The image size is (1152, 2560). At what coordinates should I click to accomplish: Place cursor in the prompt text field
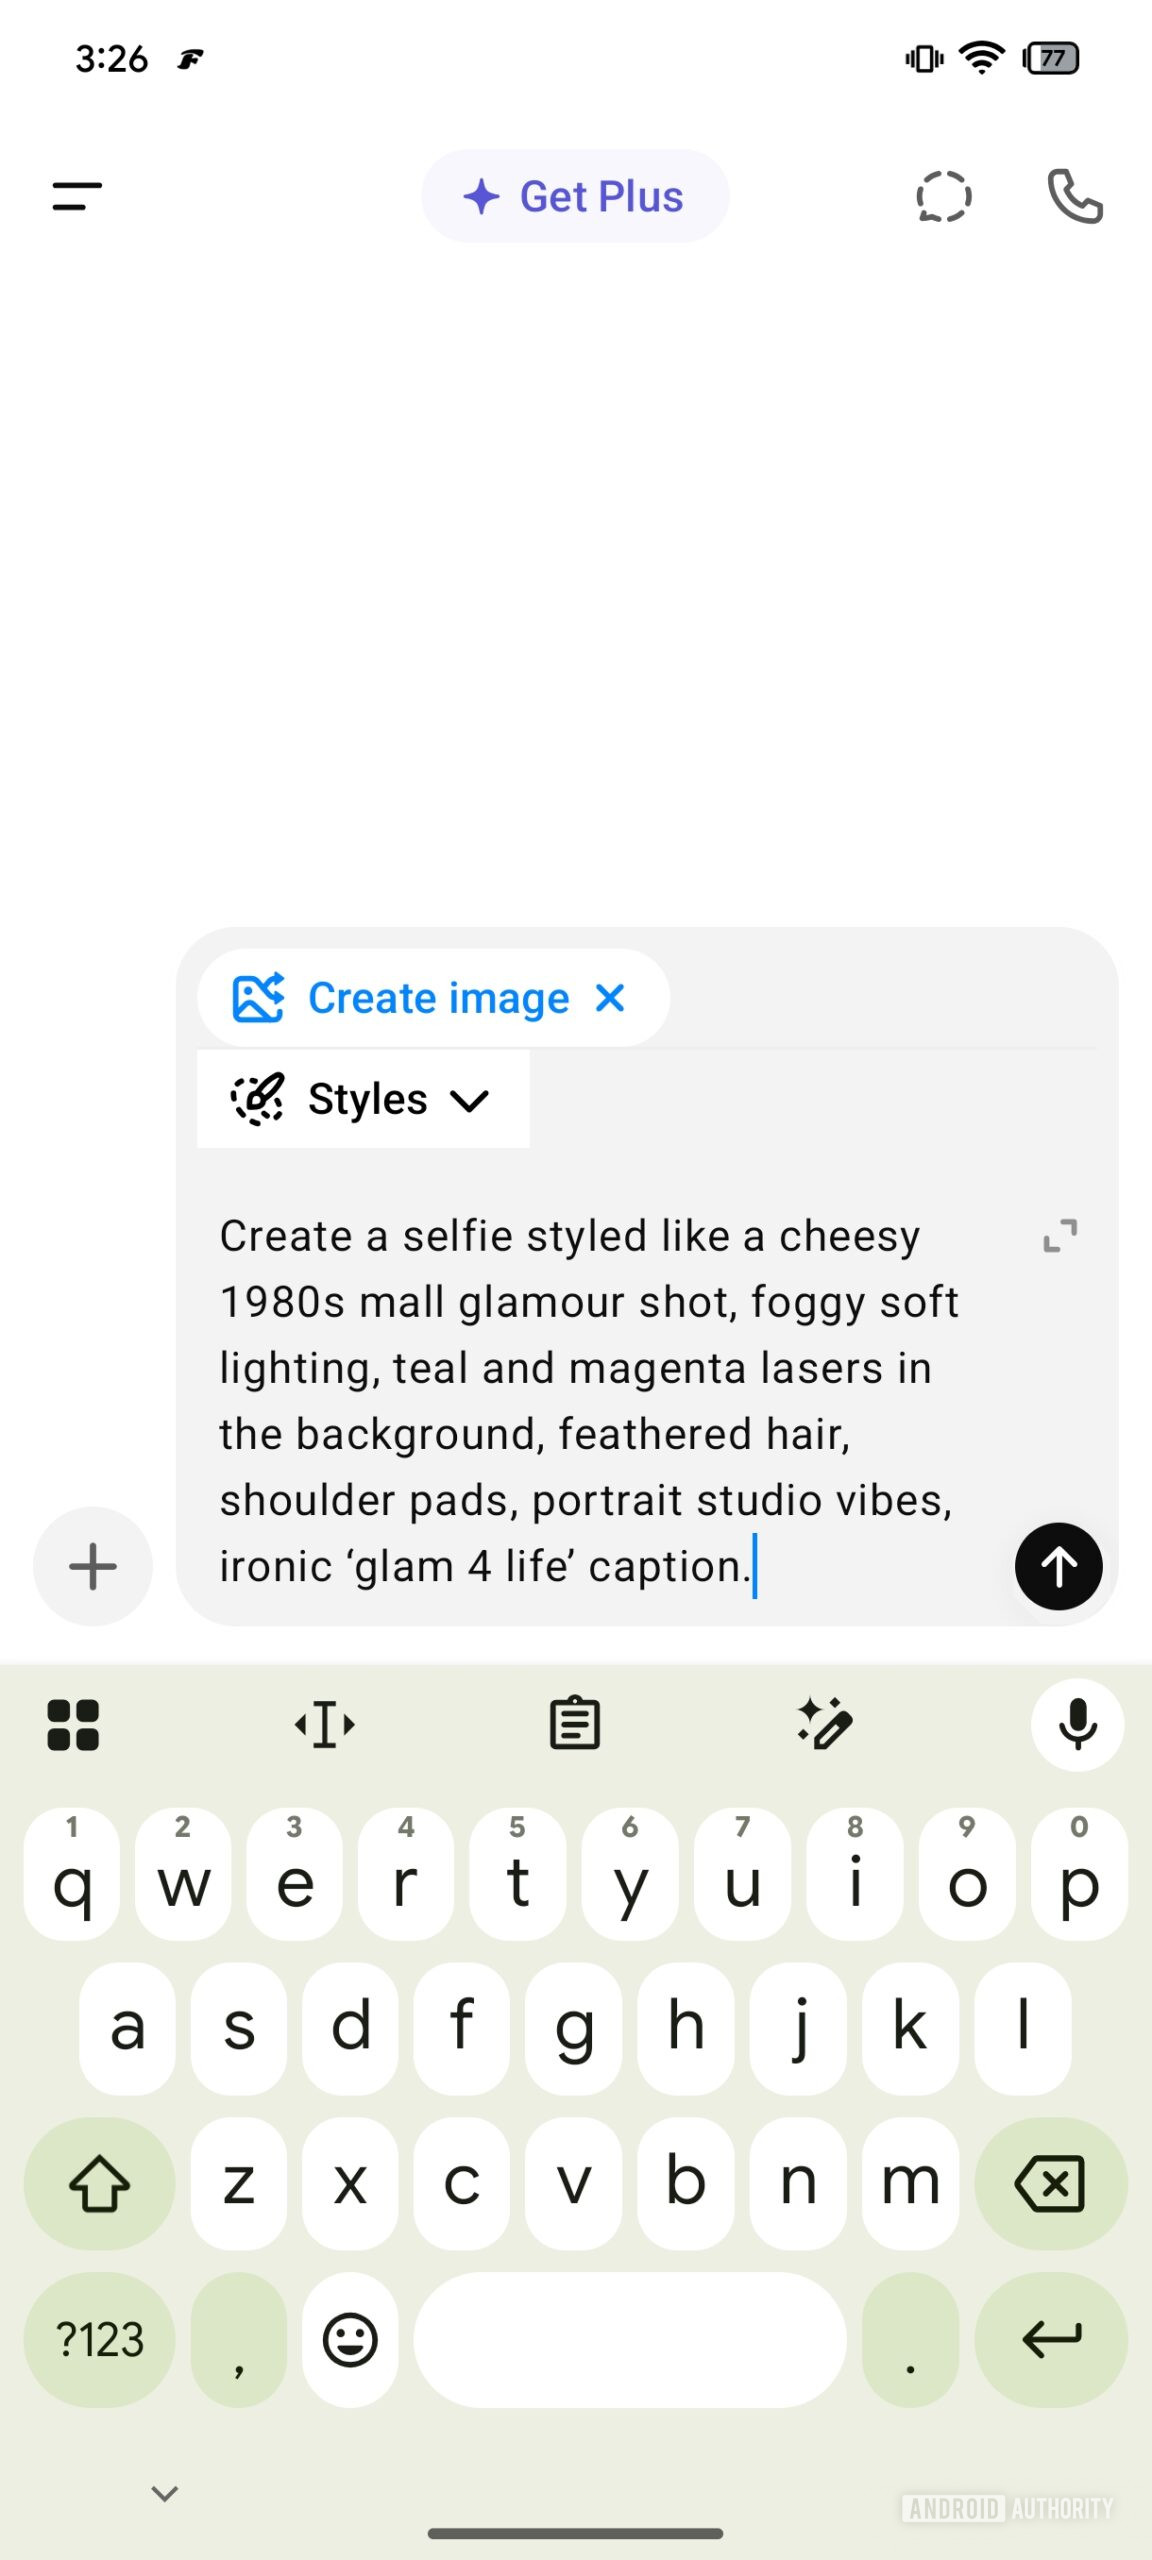(590, 1400)
